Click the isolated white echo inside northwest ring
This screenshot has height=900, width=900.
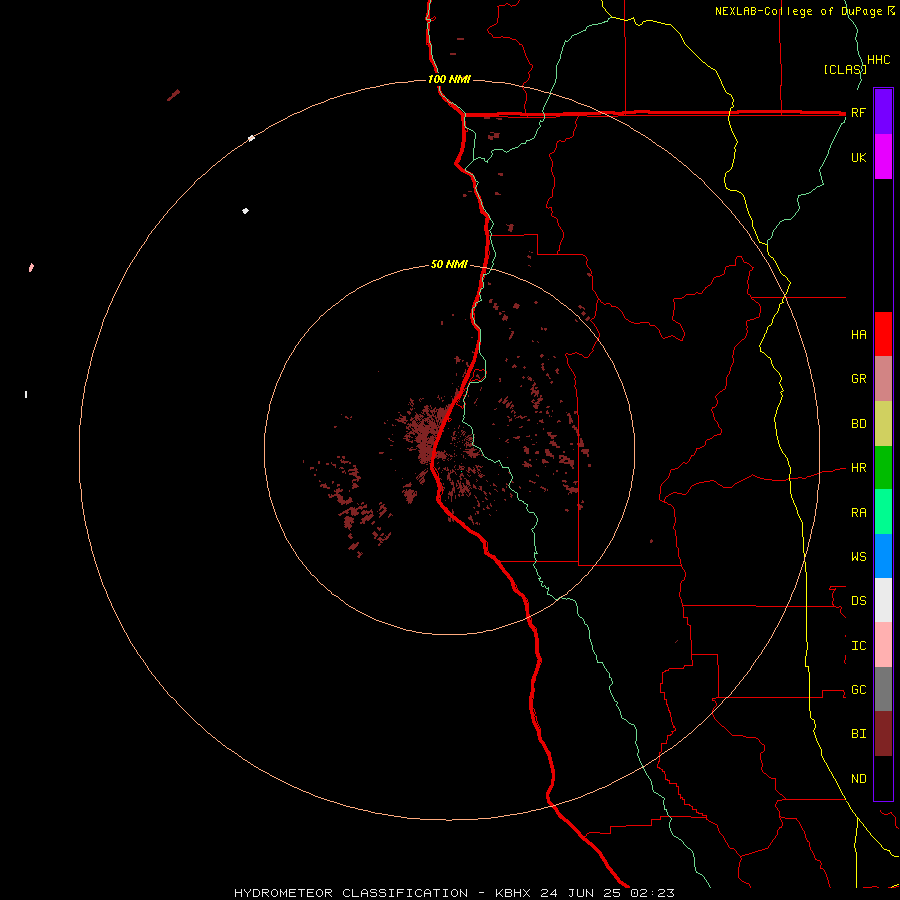(246, 211)
